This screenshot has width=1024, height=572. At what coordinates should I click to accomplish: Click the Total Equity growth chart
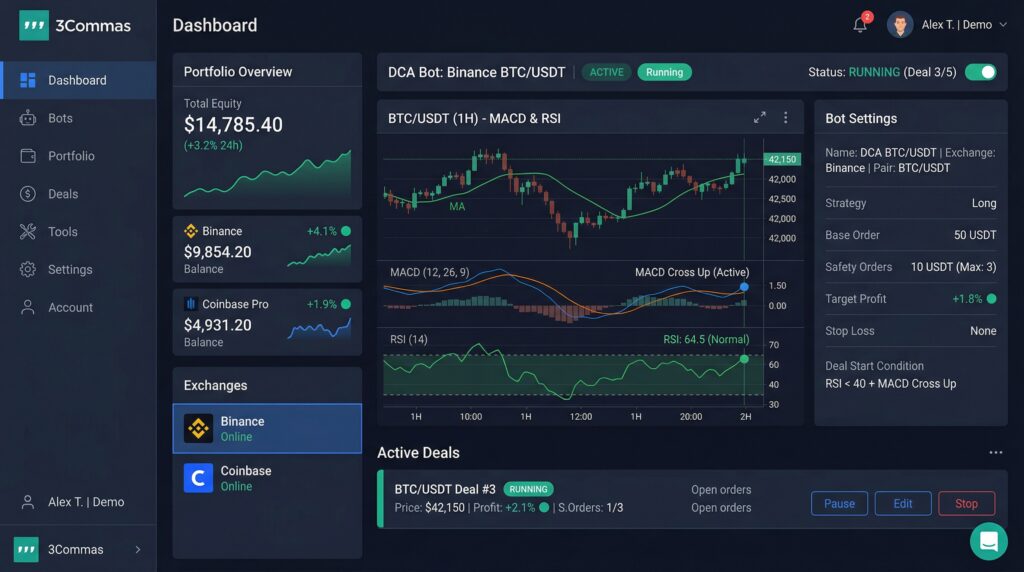[x=267, y=174]
